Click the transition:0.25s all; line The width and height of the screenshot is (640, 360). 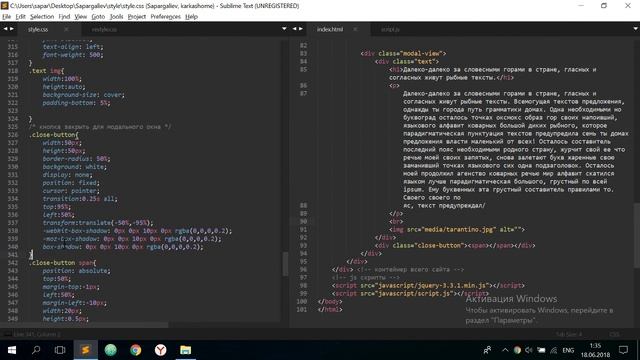click(80, 199)
